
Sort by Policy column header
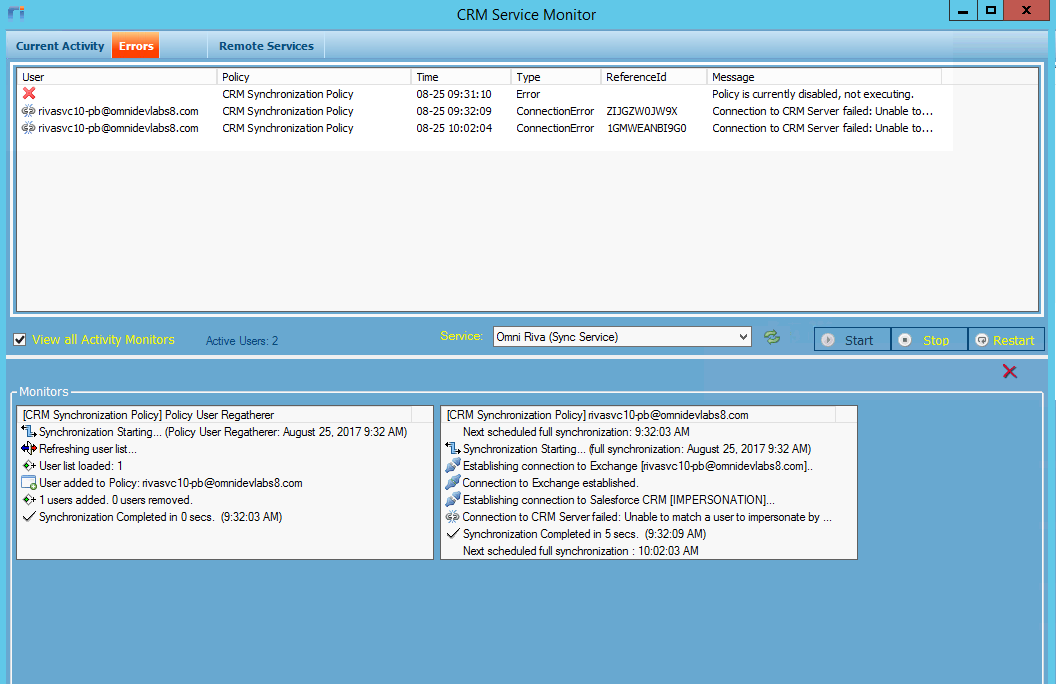314,77
